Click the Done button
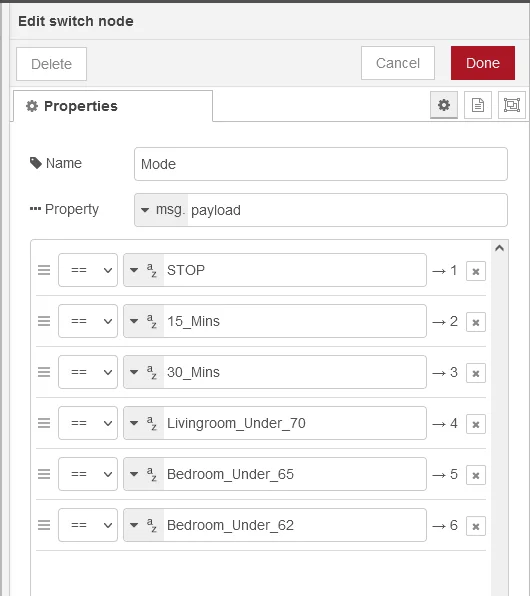The height and width of the screenshot is (596, 530). point(483,63)
